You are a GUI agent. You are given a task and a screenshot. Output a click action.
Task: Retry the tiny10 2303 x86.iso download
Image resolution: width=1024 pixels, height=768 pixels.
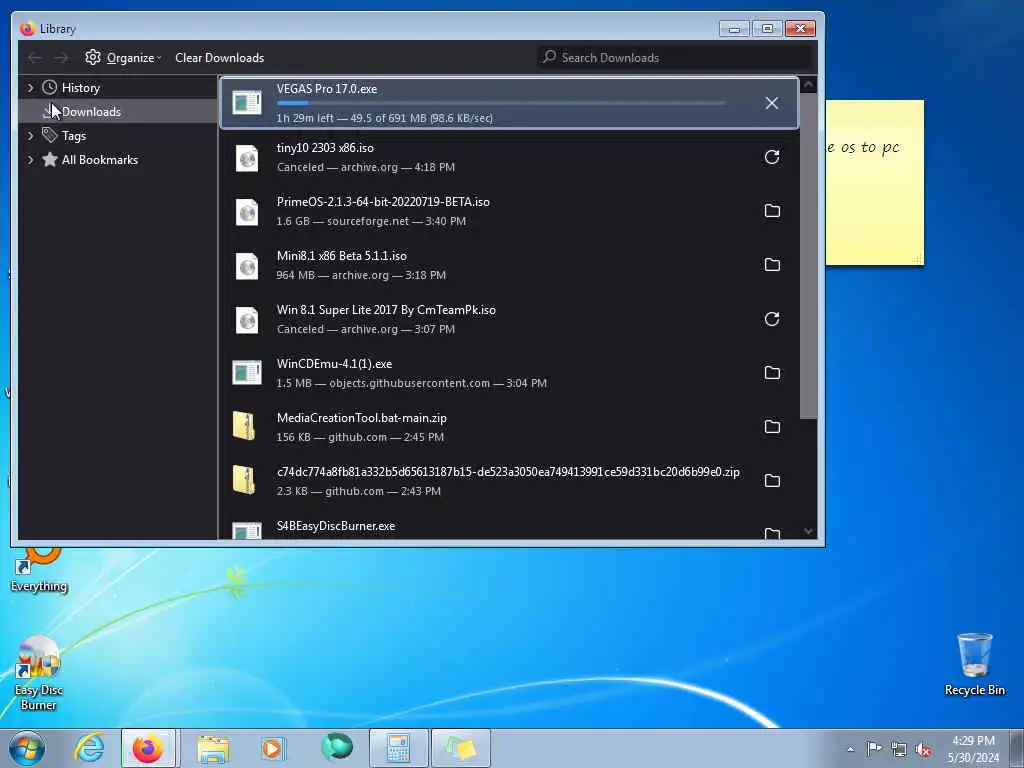click(771, 157)
